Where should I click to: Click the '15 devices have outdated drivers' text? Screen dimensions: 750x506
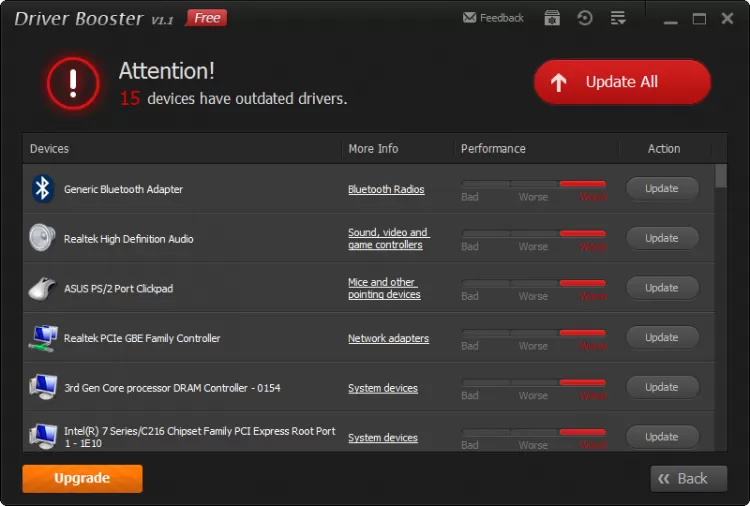coord(233,99)
